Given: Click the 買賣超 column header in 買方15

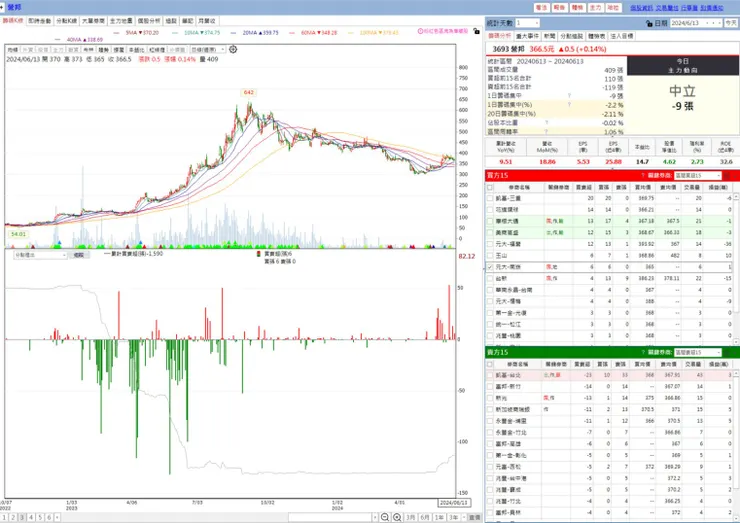Looking at the screenshot, I should click(584, 187).
